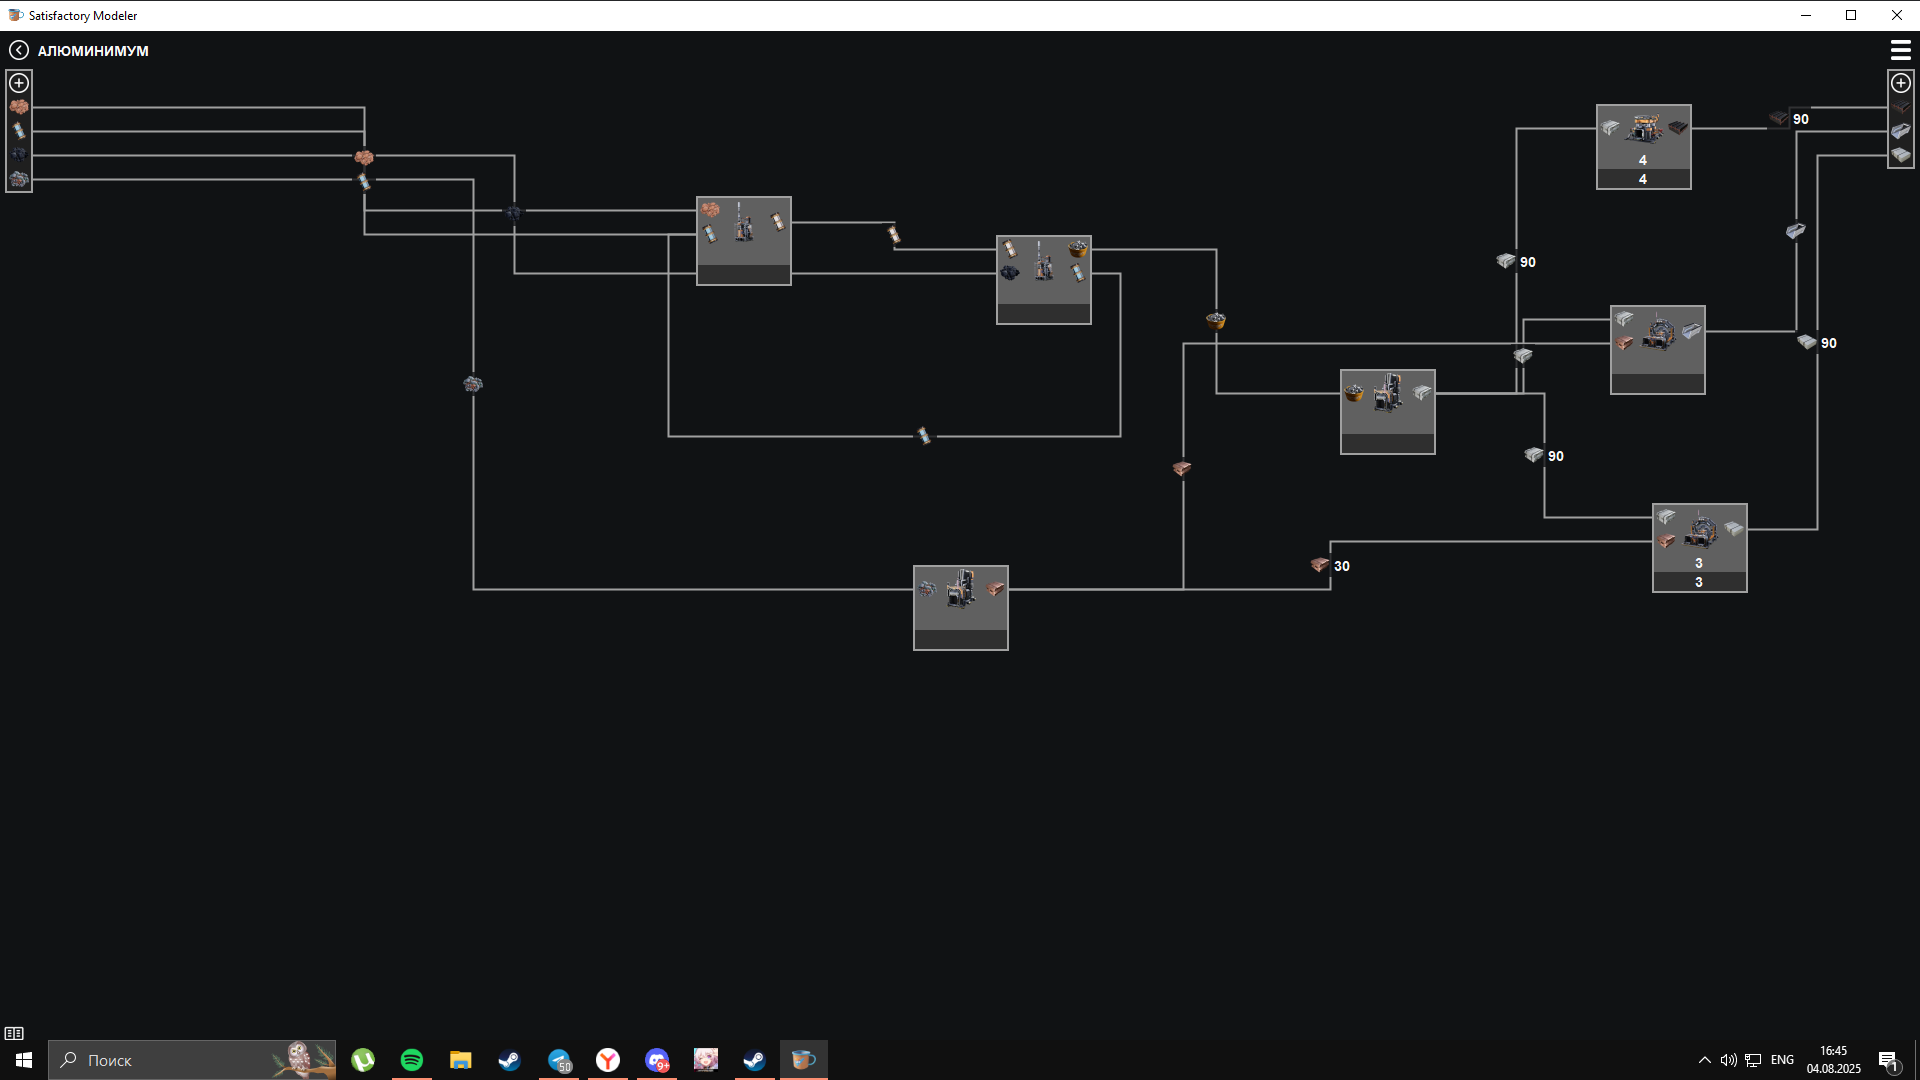The width and height of the screenshot is (1920, 1080).
Task: Select the aluminum scrap node
Action: [x=1216, y=321]
